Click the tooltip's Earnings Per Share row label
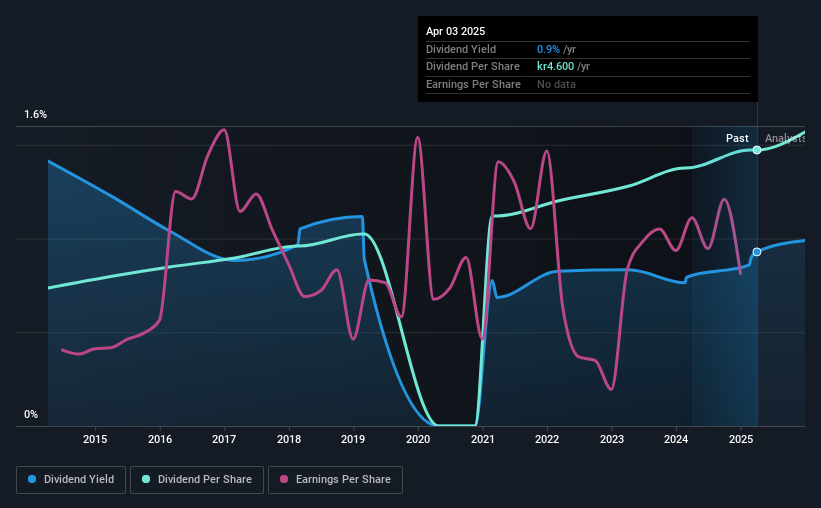 click(x=473, y=84)
